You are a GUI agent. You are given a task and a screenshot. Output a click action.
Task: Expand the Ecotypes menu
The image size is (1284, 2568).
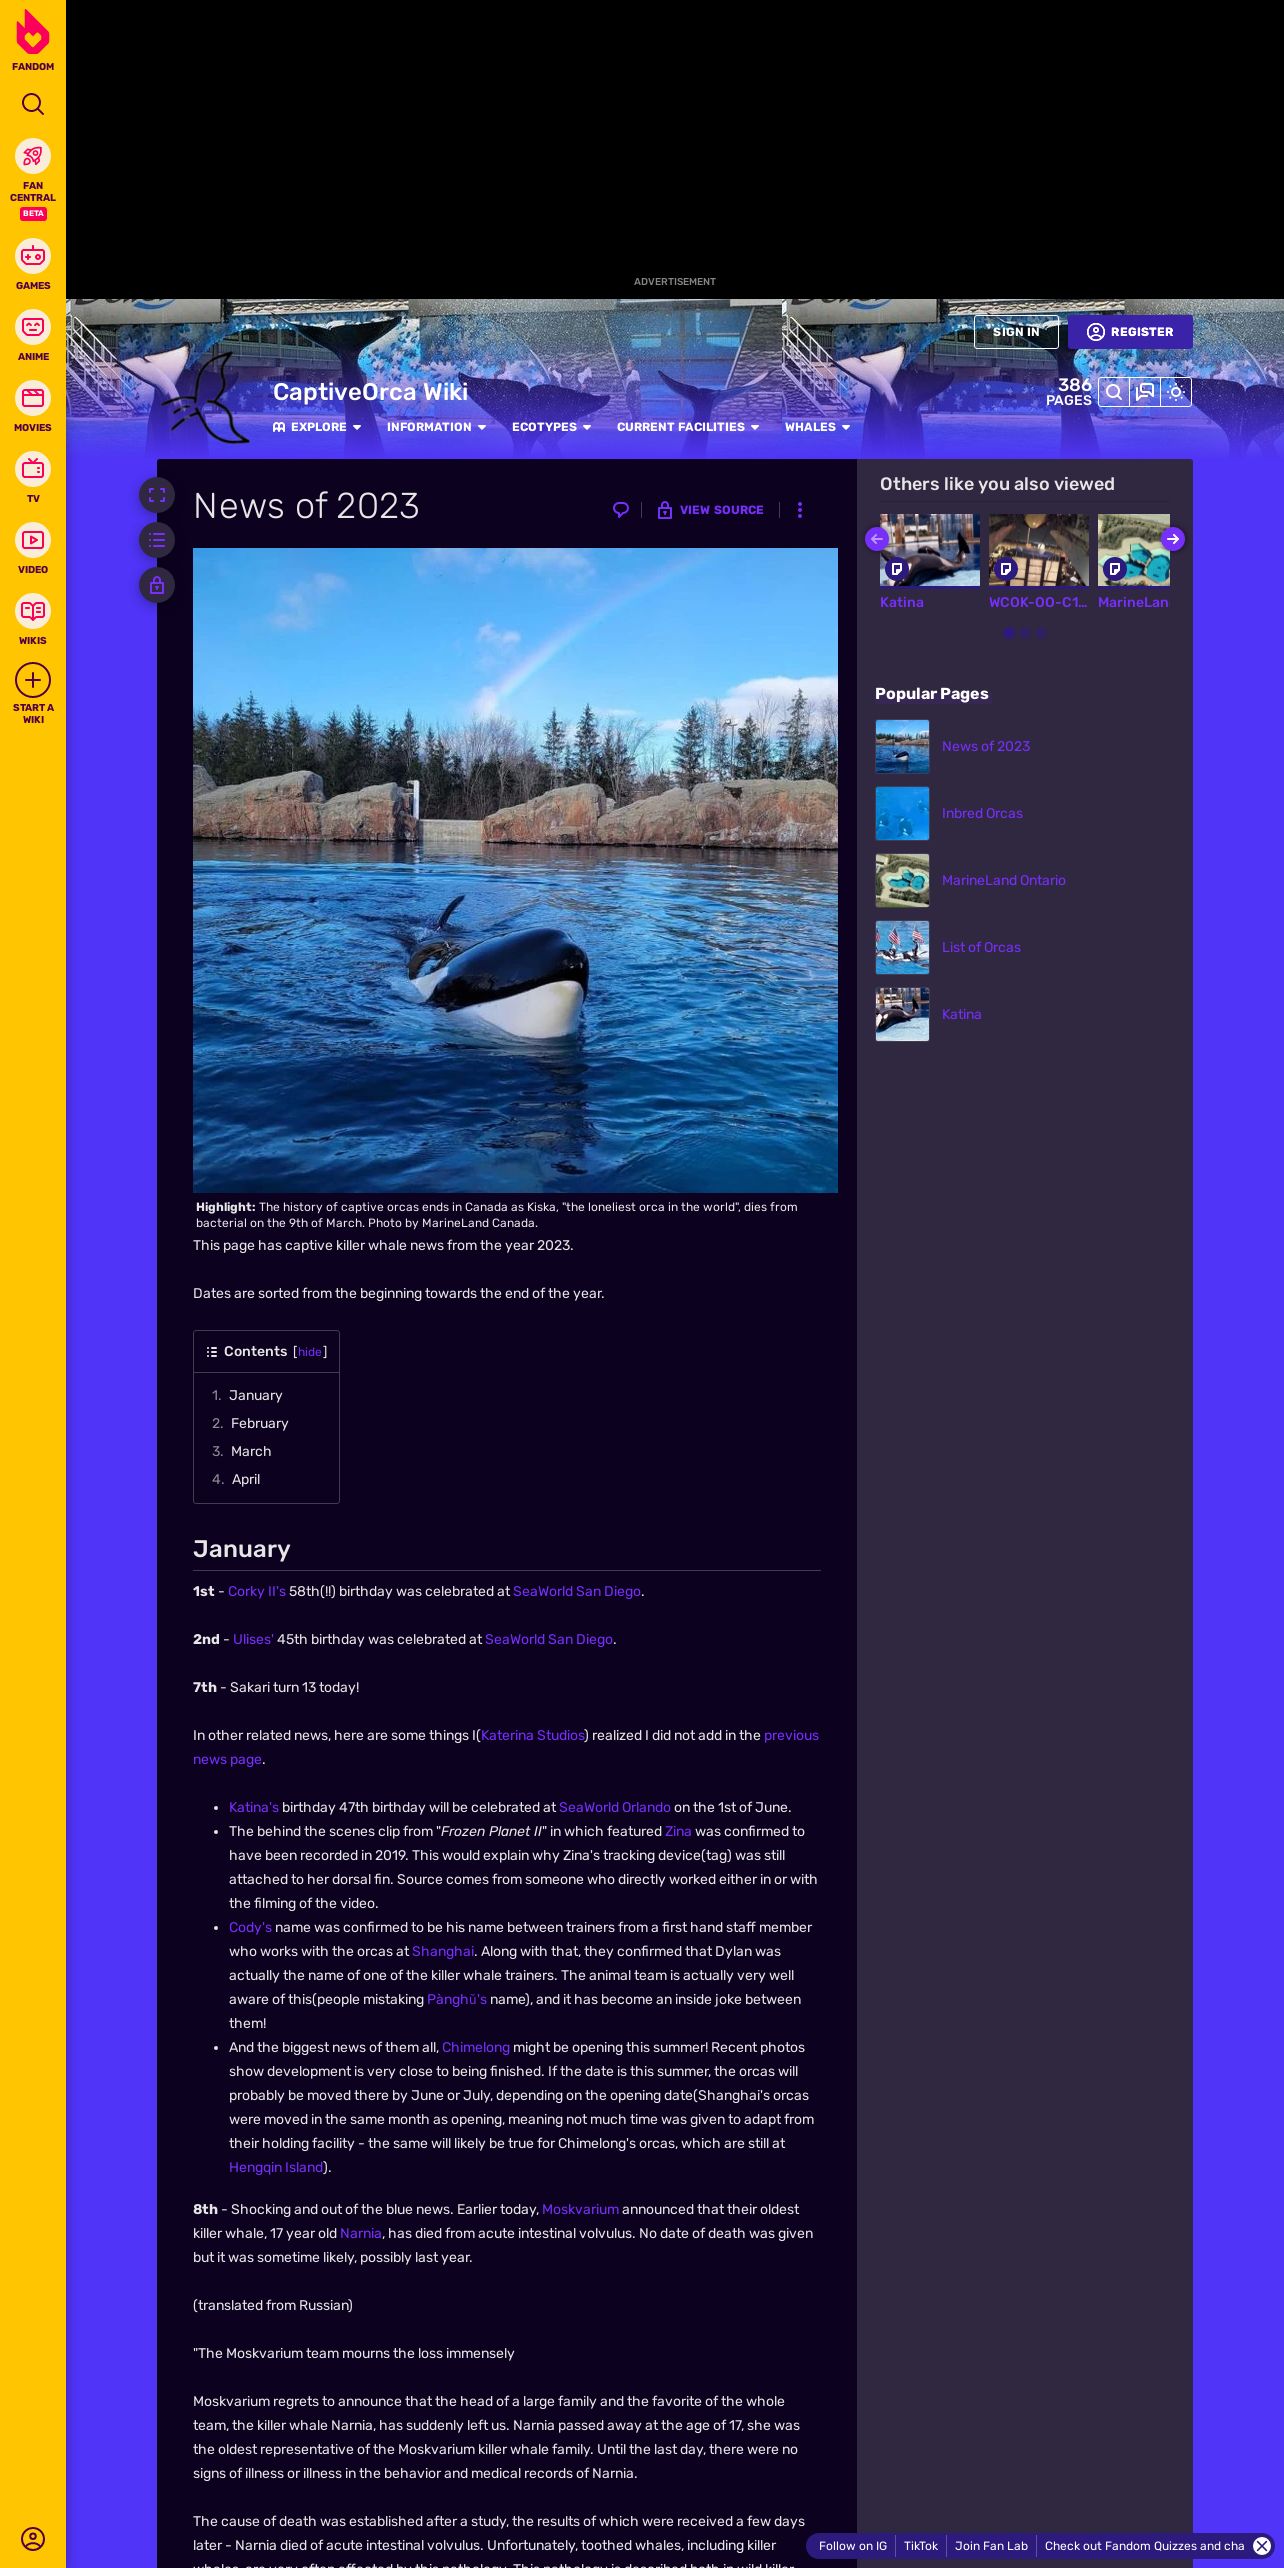(x=552, y=427)
